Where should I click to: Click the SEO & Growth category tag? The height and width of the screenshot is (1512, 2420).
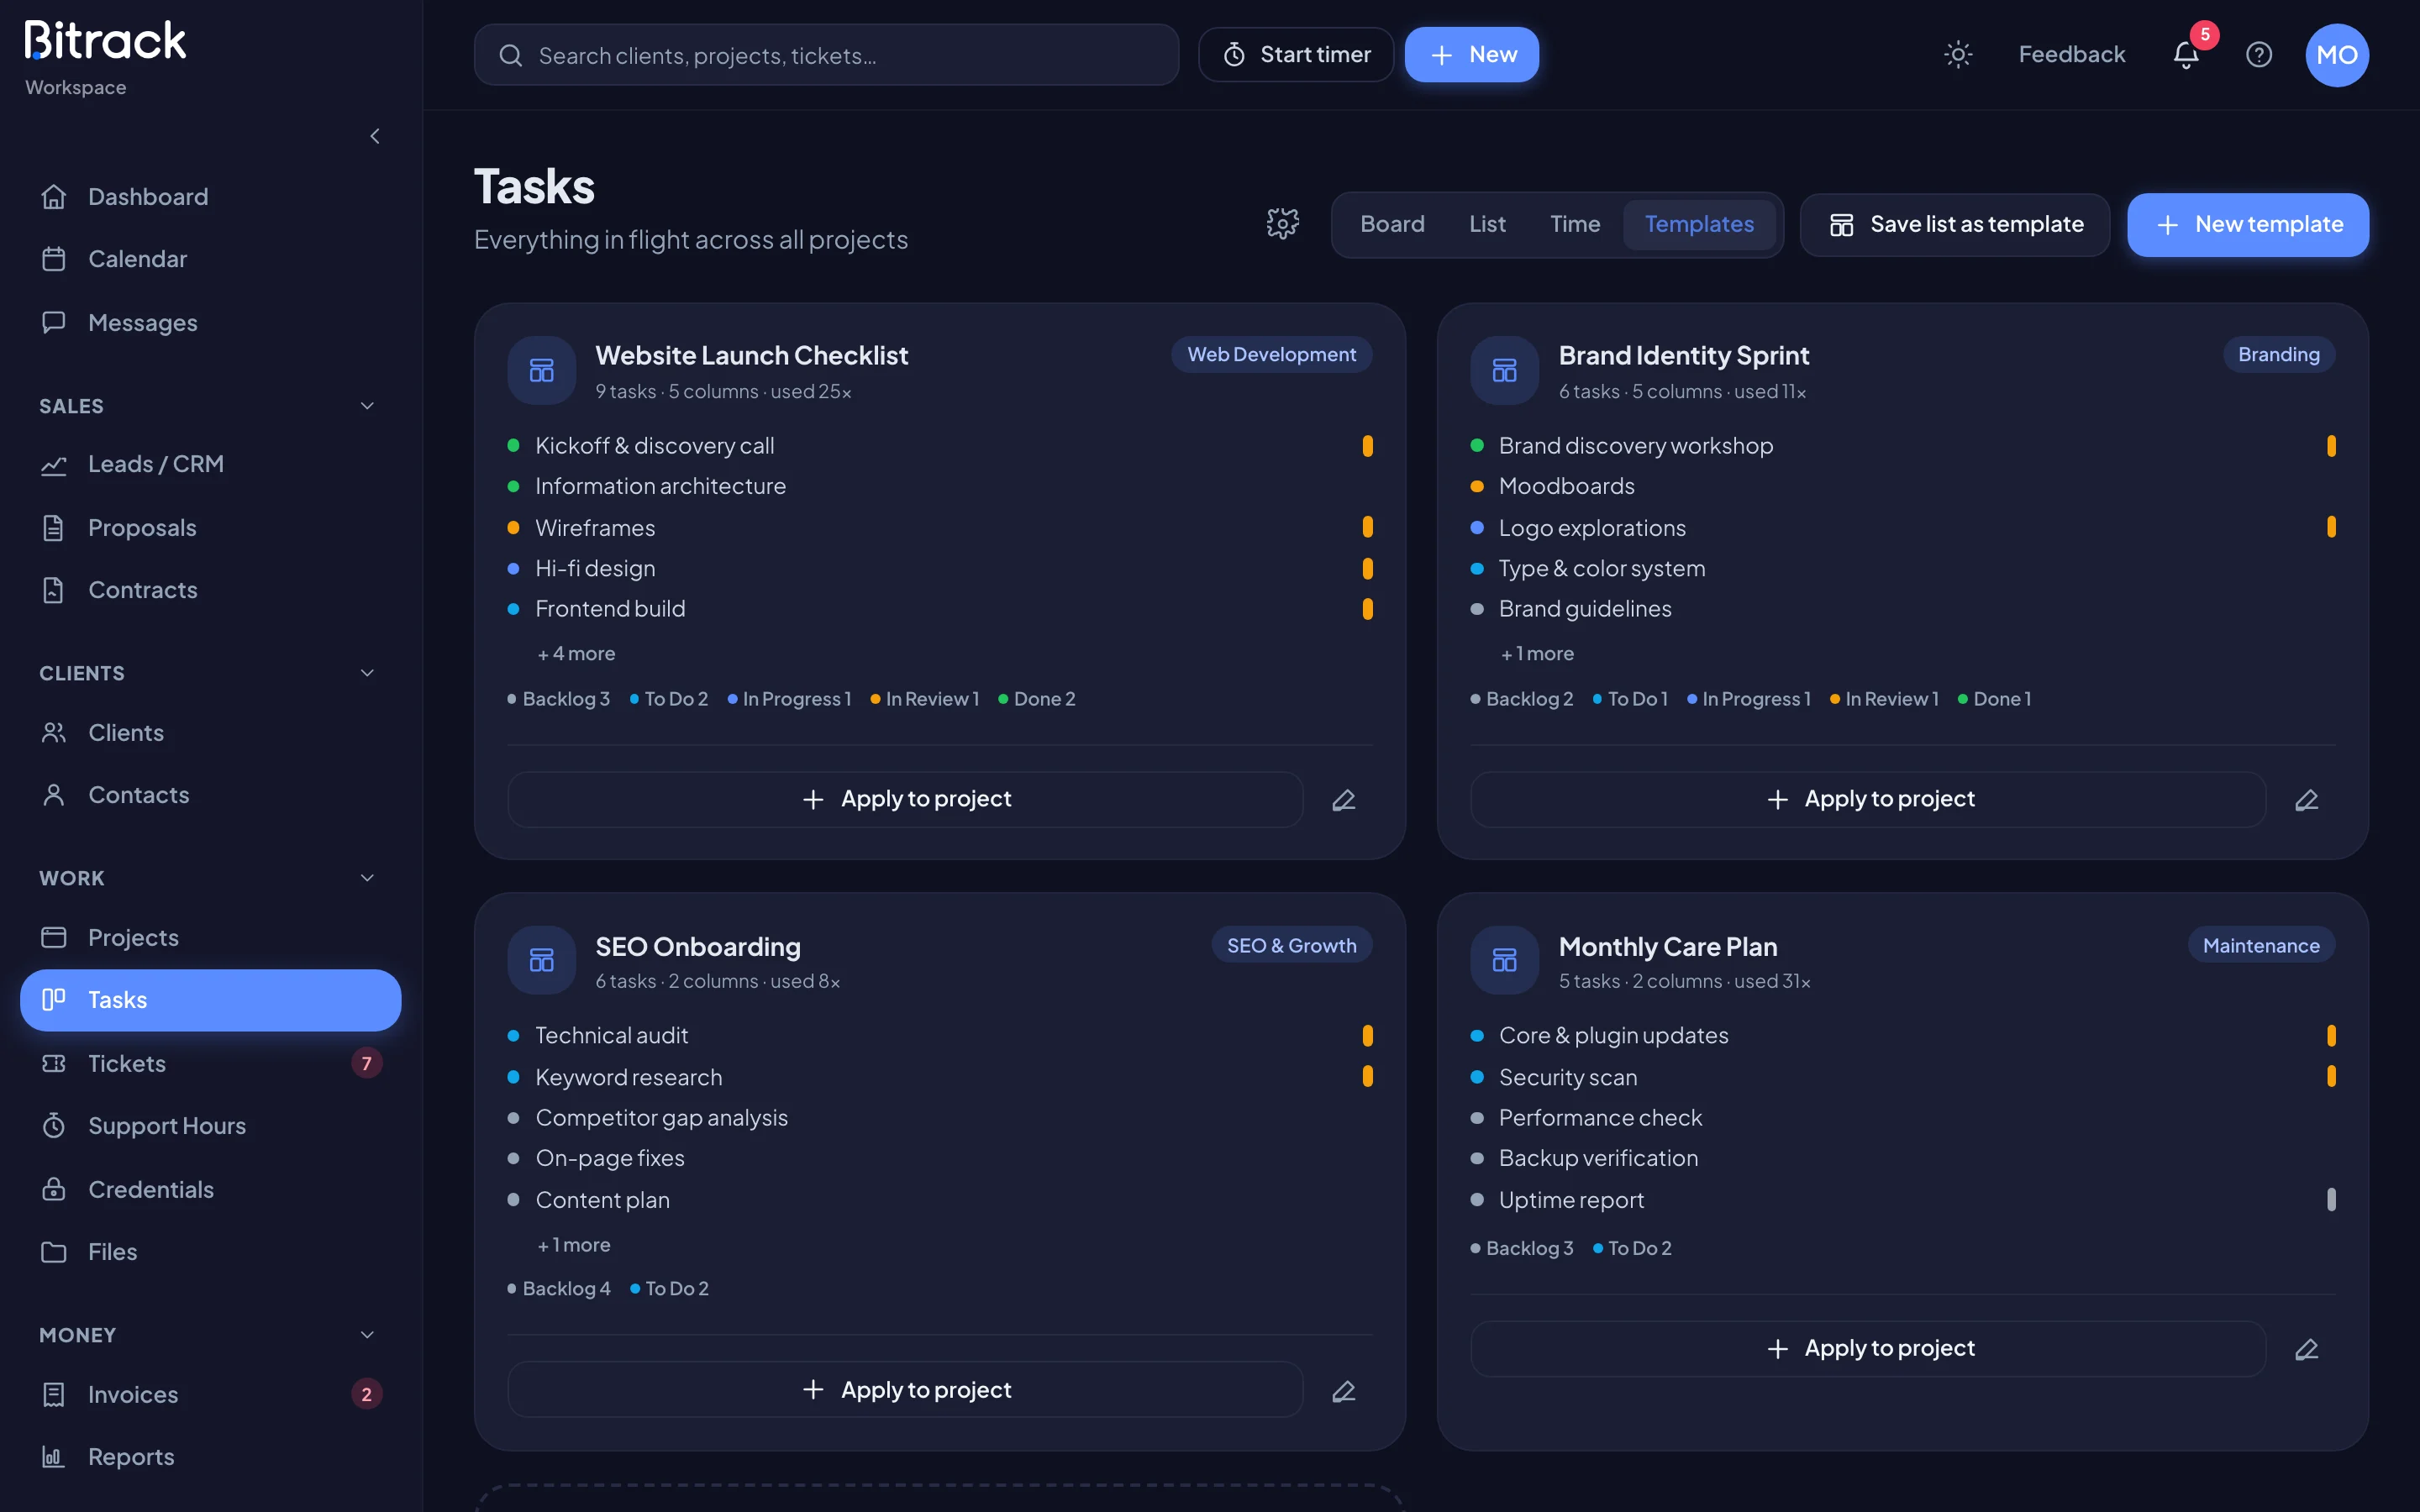(1291, 945)
